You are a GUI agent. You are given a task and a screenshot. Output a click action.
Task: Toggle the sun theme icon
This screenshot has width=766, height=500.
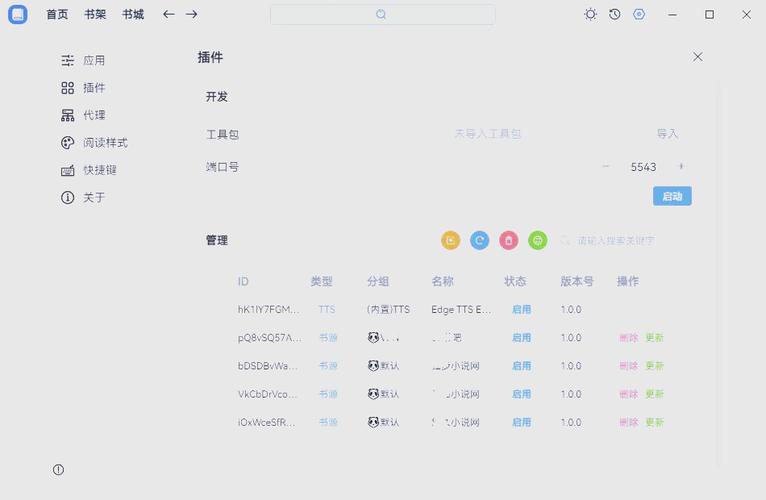click(590, 14)
